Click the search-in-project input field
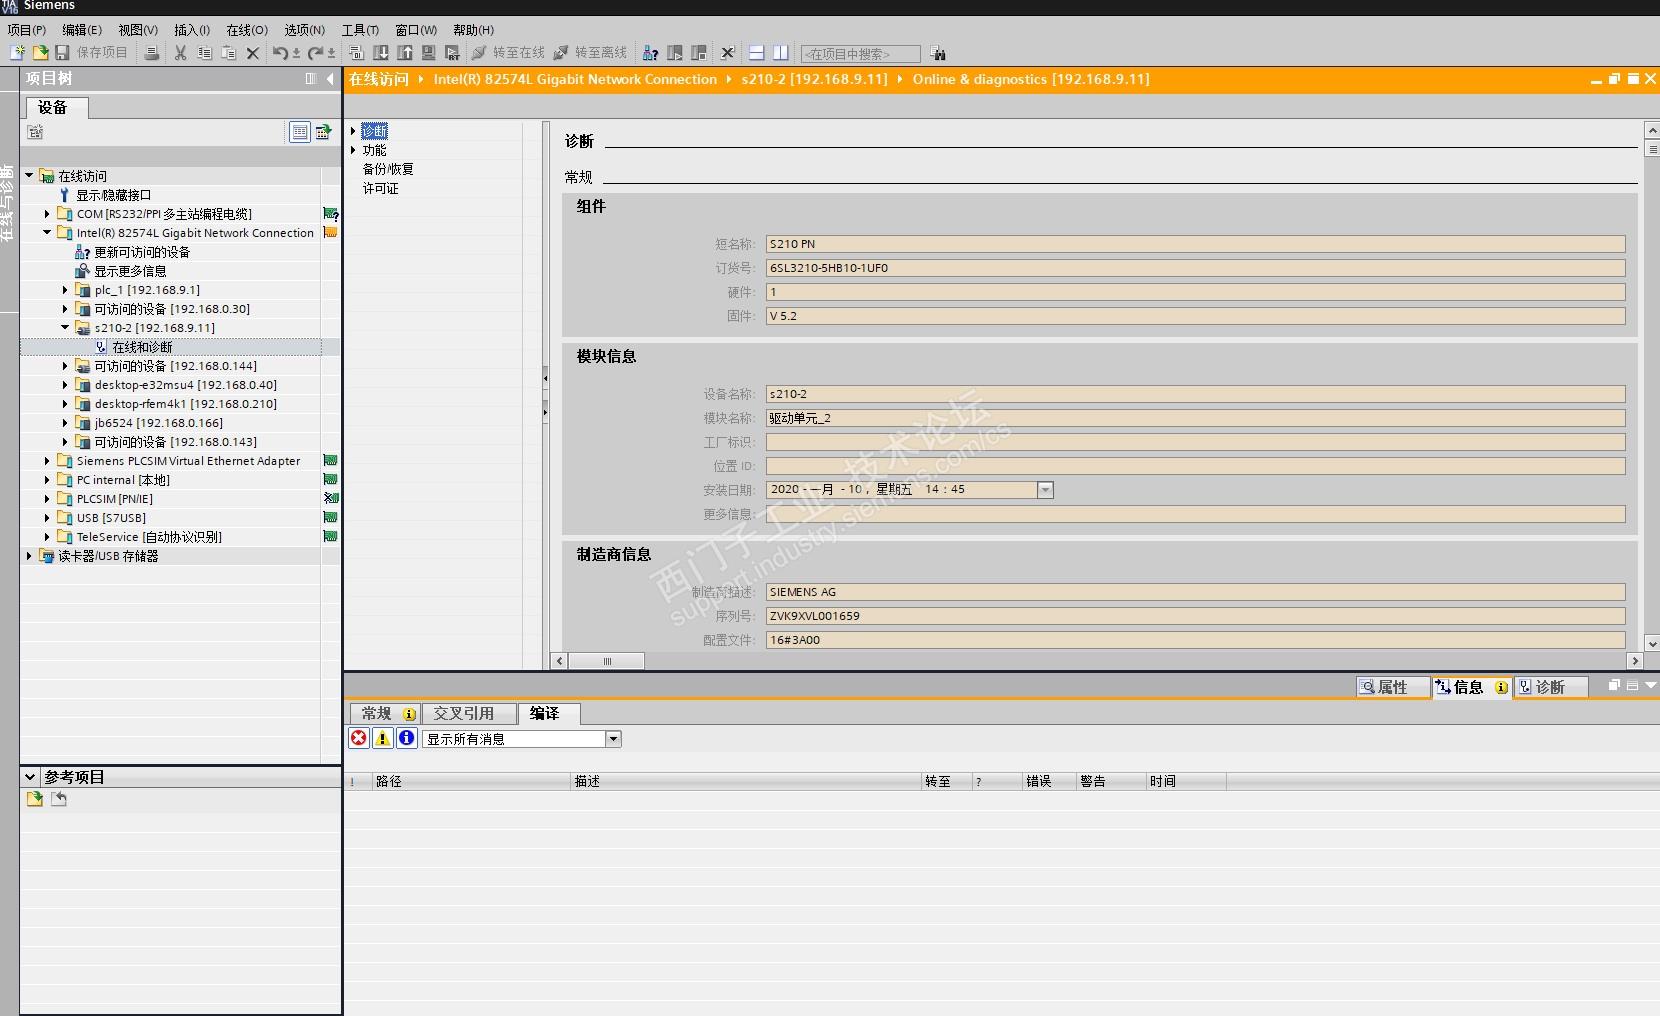 (860, 54)
